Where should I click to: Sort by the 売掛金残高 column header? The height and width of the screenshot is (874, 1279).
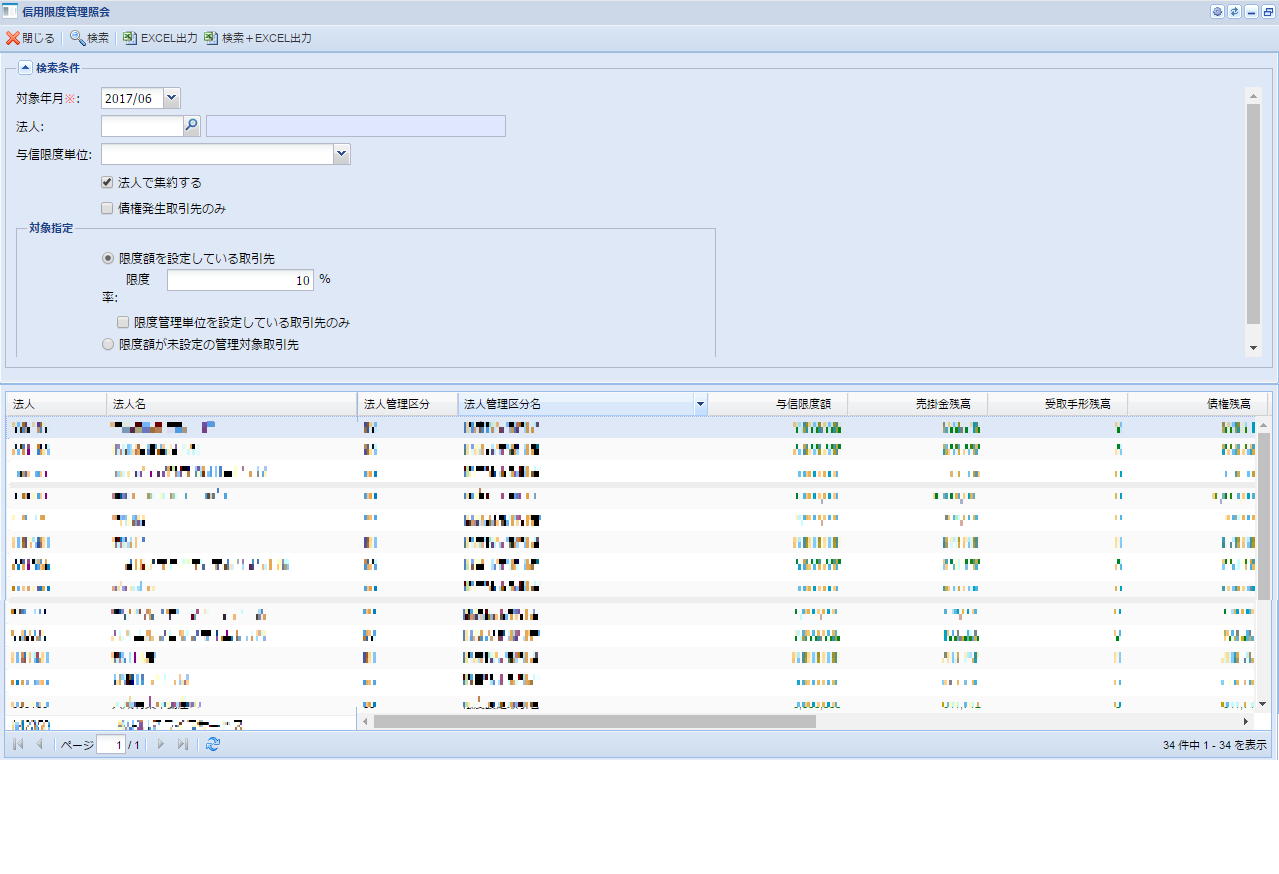917,404
